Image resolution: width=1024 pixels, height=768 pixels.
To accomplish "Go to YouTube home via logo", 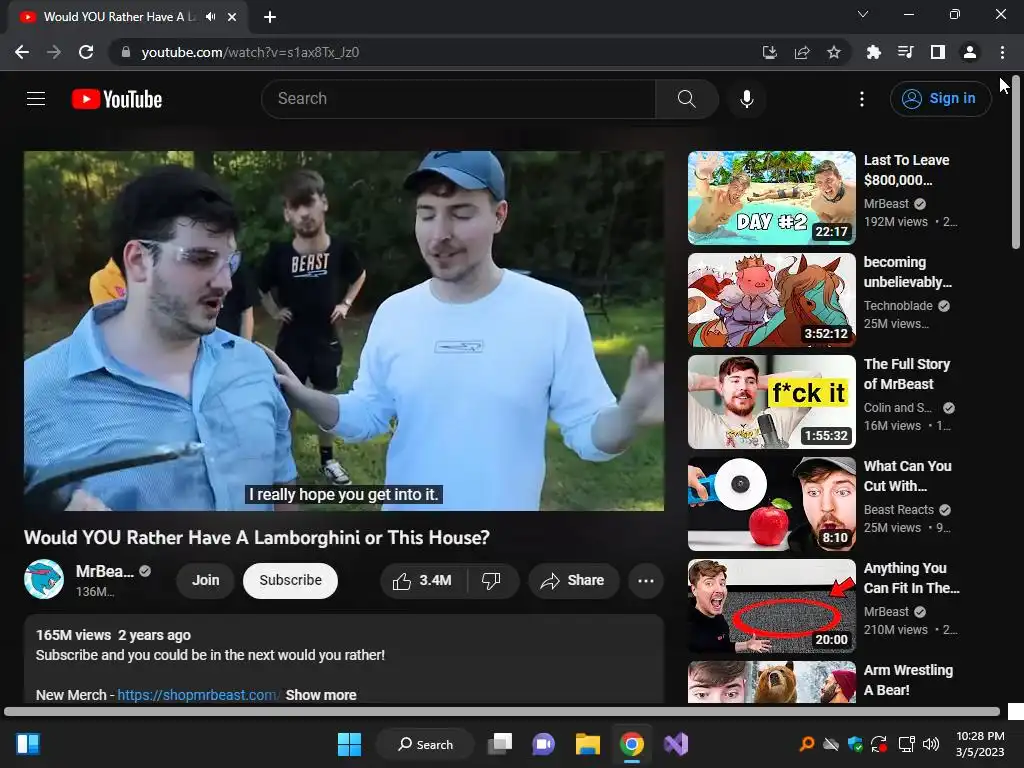I will click(x=117, y=99).
